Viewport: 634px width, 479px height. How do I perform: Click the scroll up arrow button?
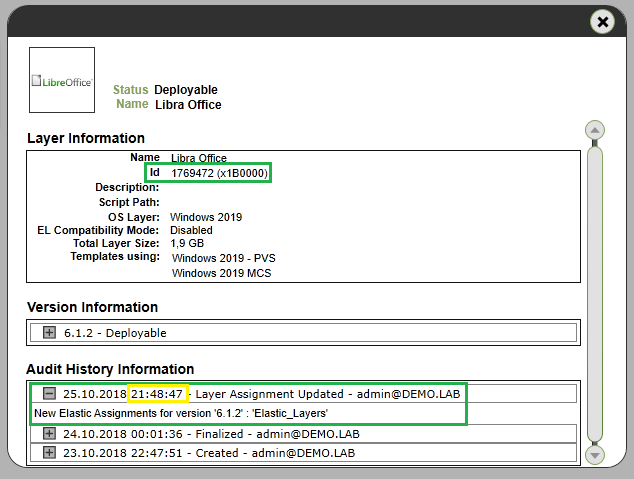595,131
